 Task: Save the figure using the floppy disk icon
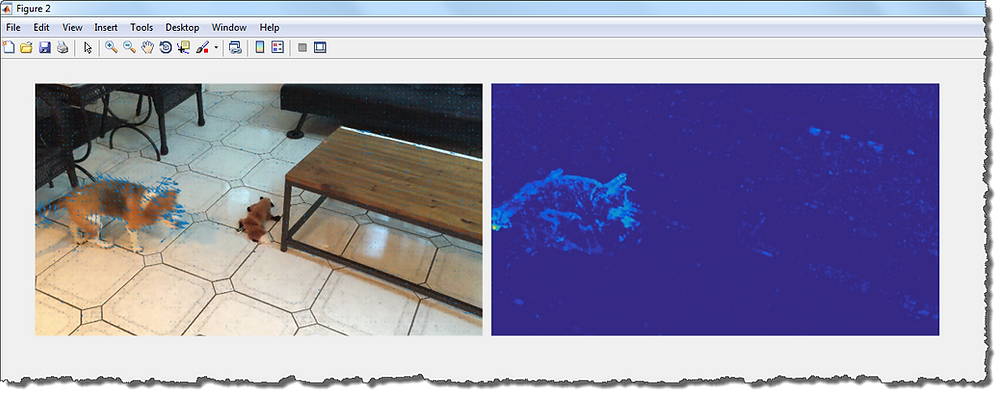click(x=44, y=47)
